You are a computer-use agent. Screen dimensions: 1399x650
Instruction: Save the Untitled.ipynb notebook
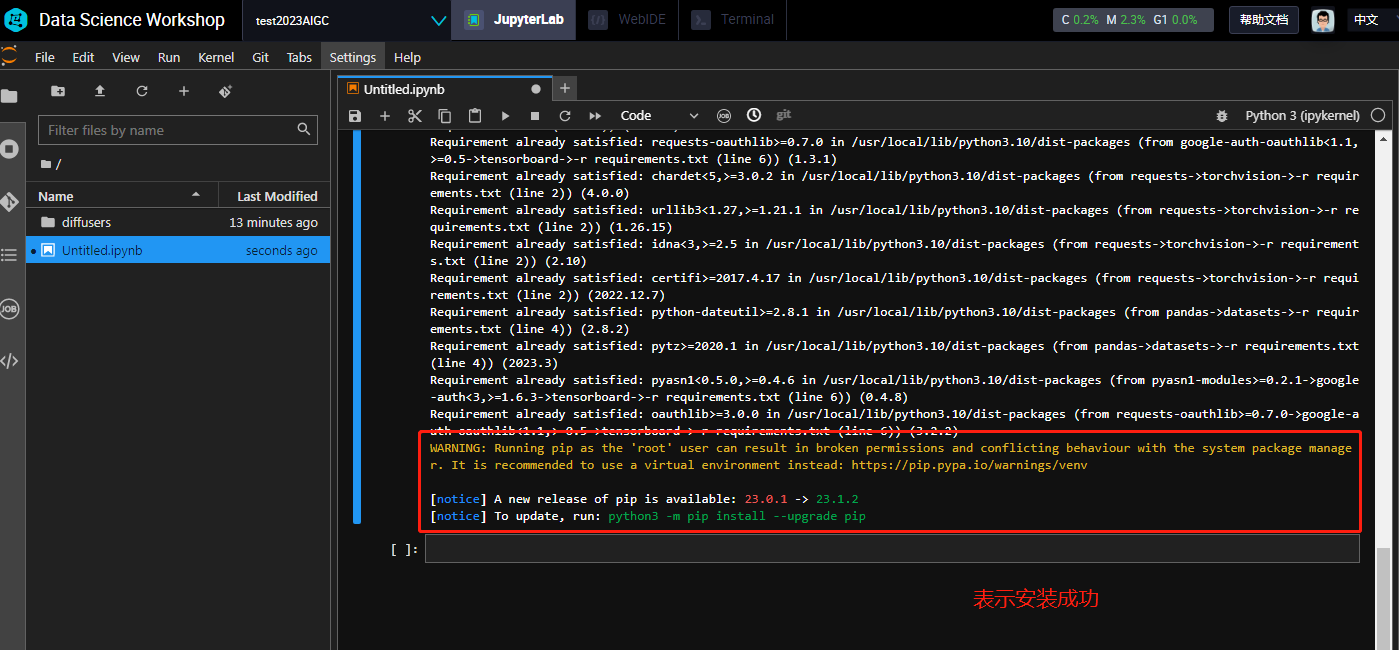coord(354,115)
